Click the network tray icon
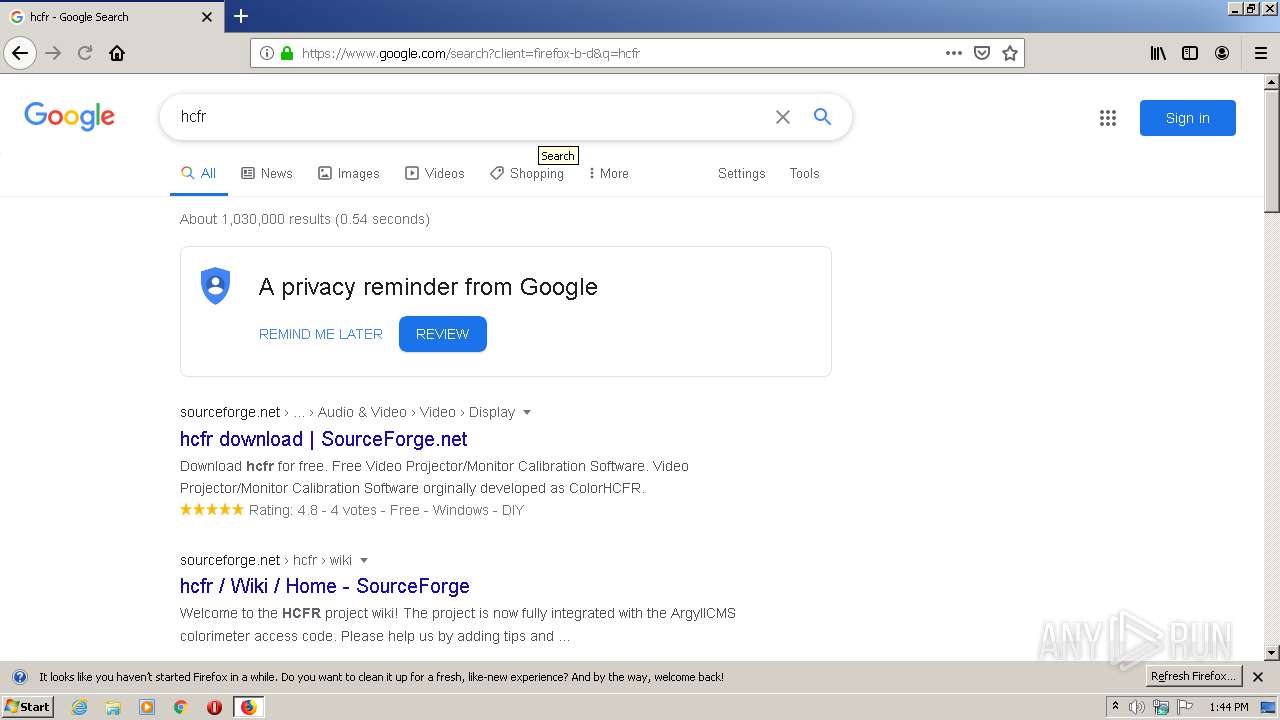Viewport: 1280px width, 720px height. [x=1161, y=707]
